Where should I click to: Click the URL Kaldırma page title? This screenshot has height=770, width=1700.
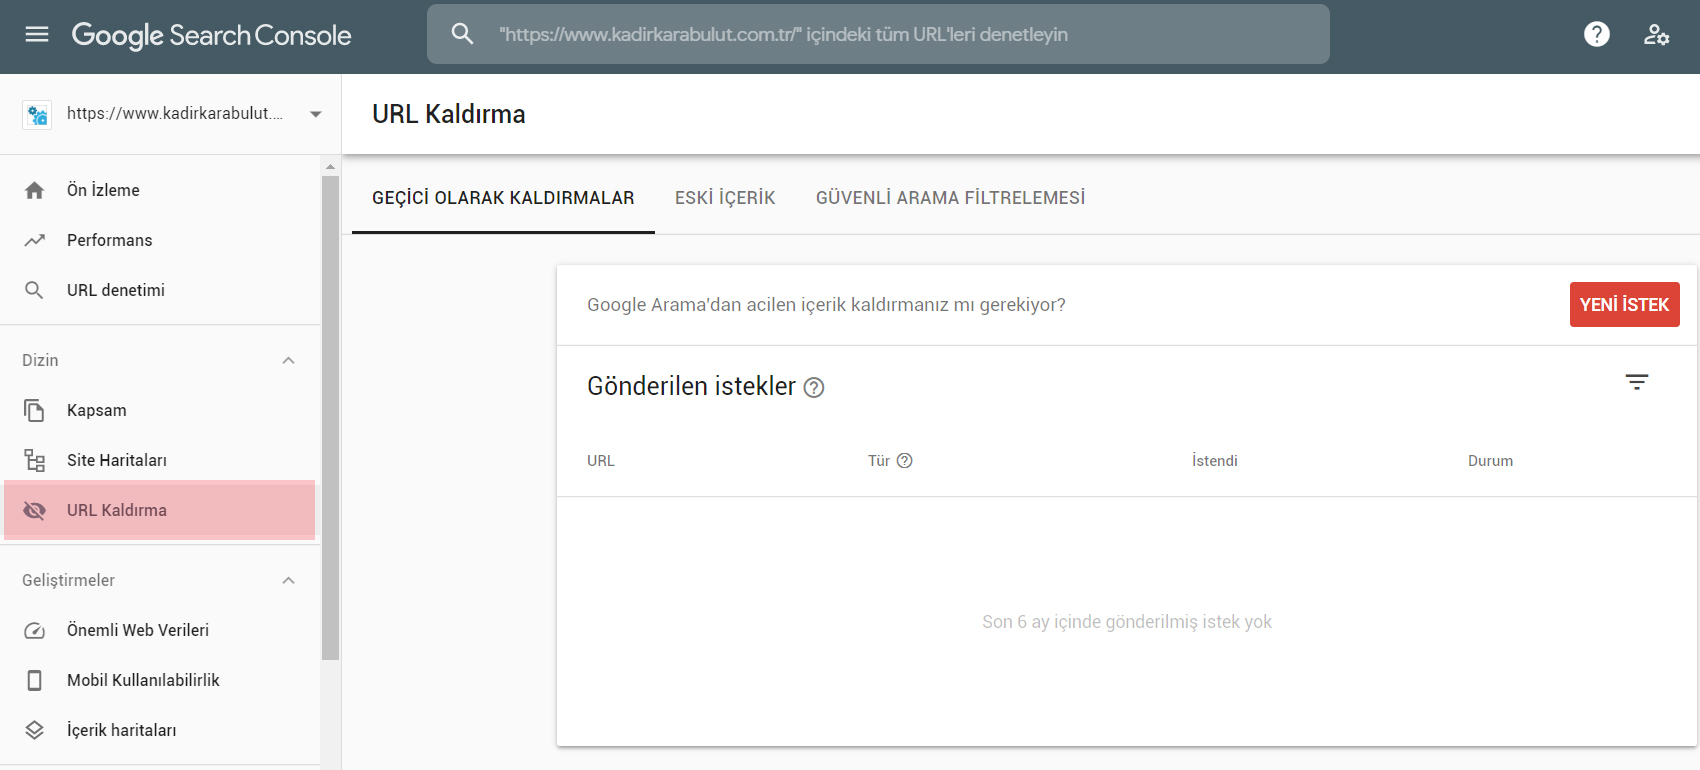pos(449,114)
